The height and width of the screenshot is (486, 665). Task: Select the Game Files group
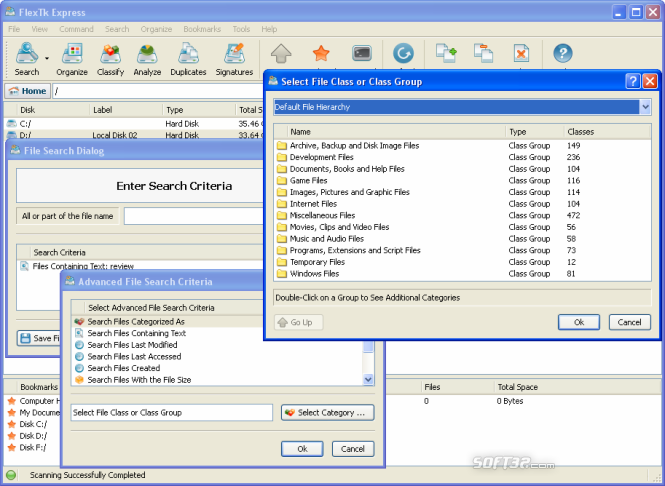coord(462,181)
